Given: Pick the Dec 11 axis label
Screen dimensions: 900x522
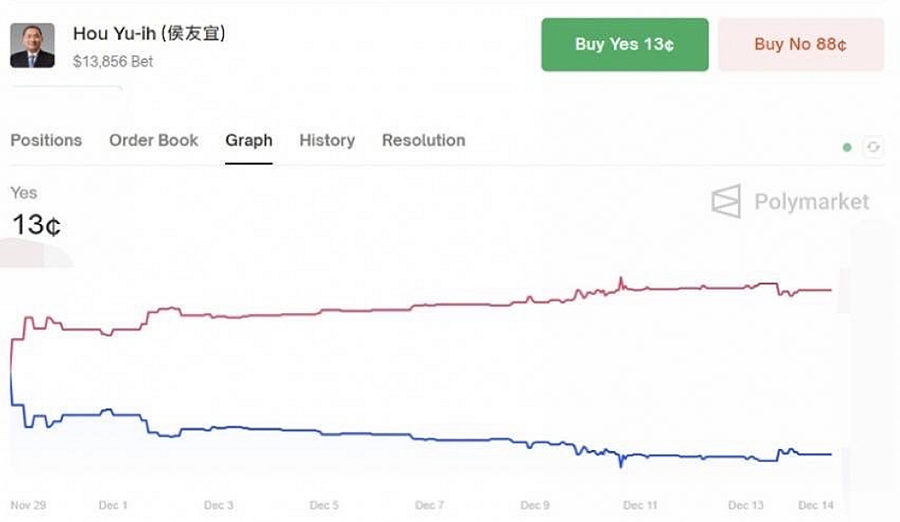Looking at the screenshot, I should point(640,505).
